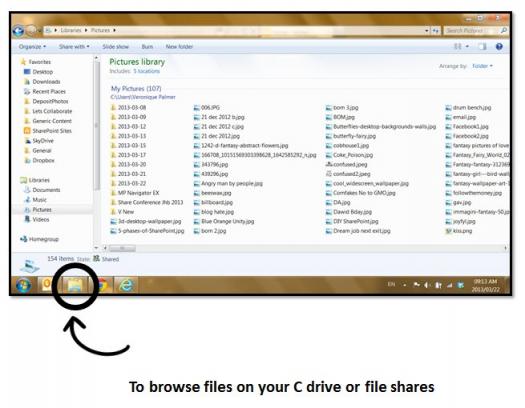Open Outlook icon on the taskbar
This screenshot has width=525, height=408.
click(x=46, y=284)
